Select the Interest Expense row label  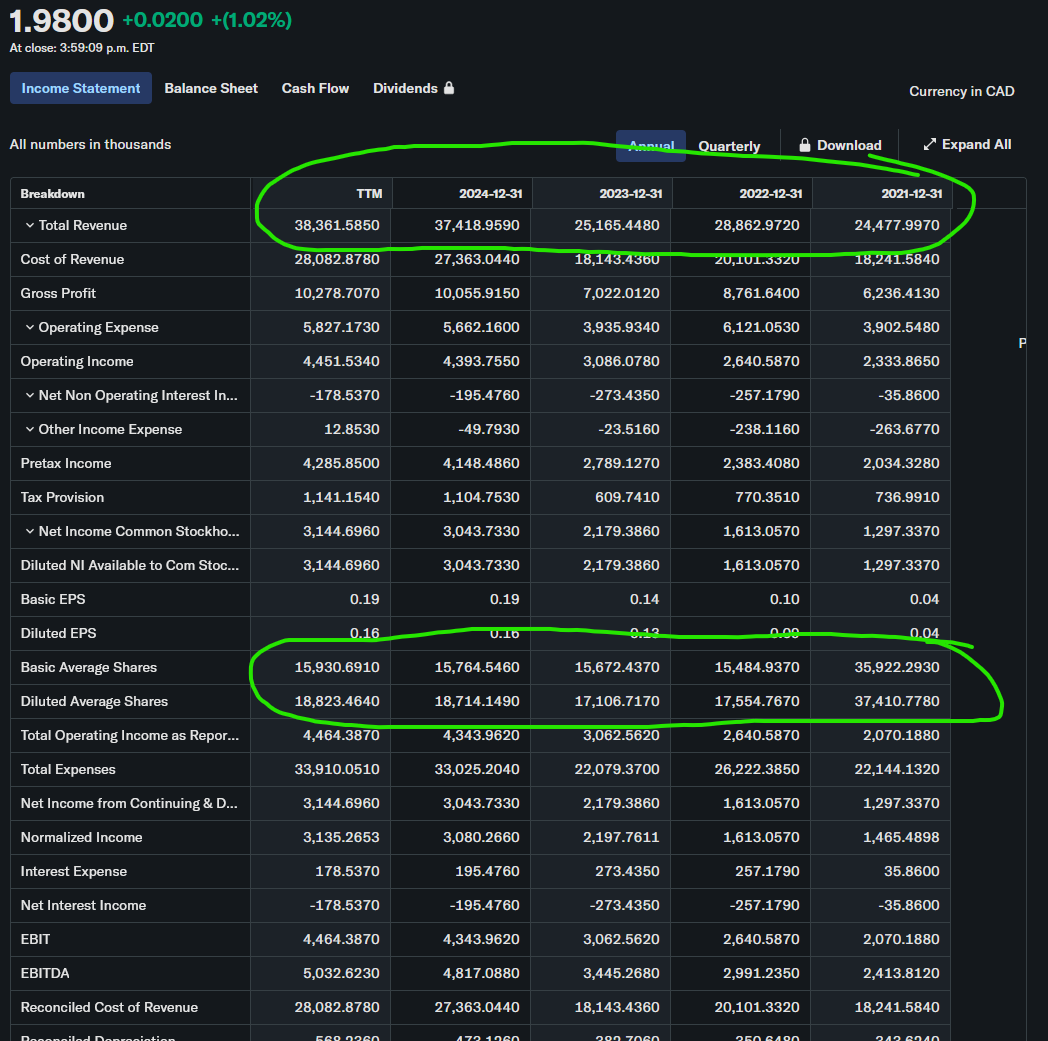74,871
